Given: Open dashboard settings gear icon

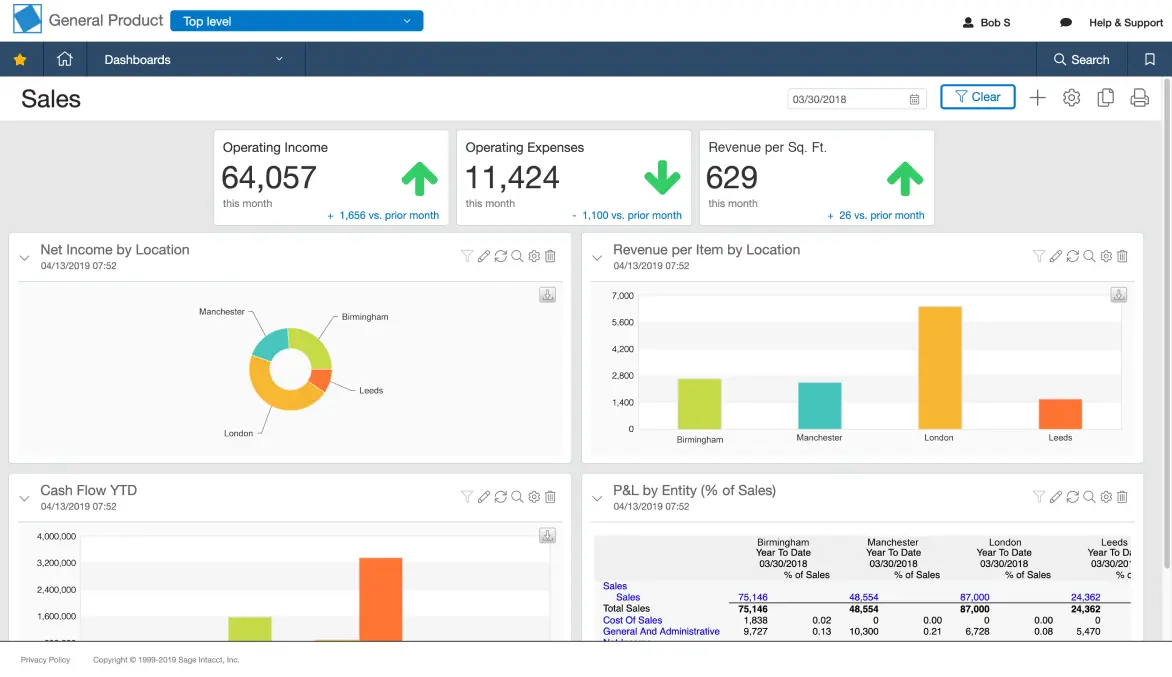Looking at the screenshot, I should point(1071,98).
